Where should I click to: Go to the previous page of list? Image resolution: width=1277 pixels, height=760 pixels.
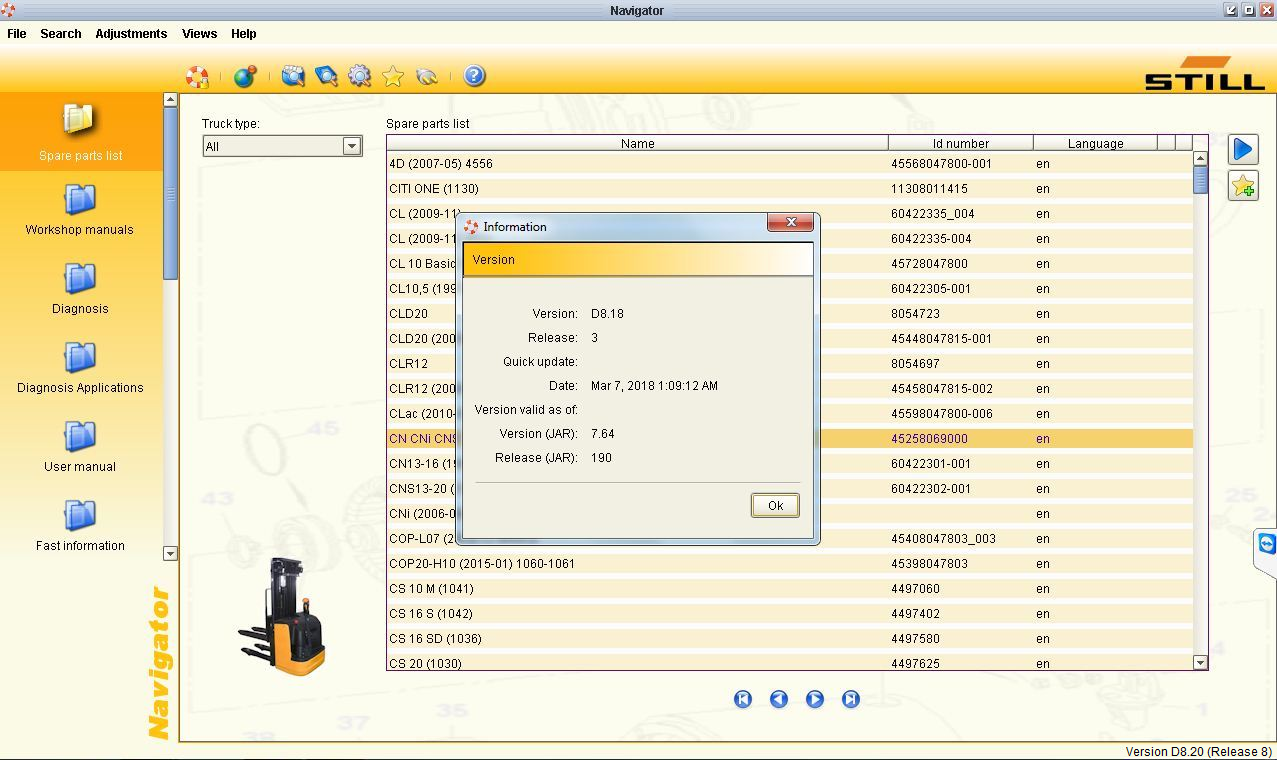[779, 699]
